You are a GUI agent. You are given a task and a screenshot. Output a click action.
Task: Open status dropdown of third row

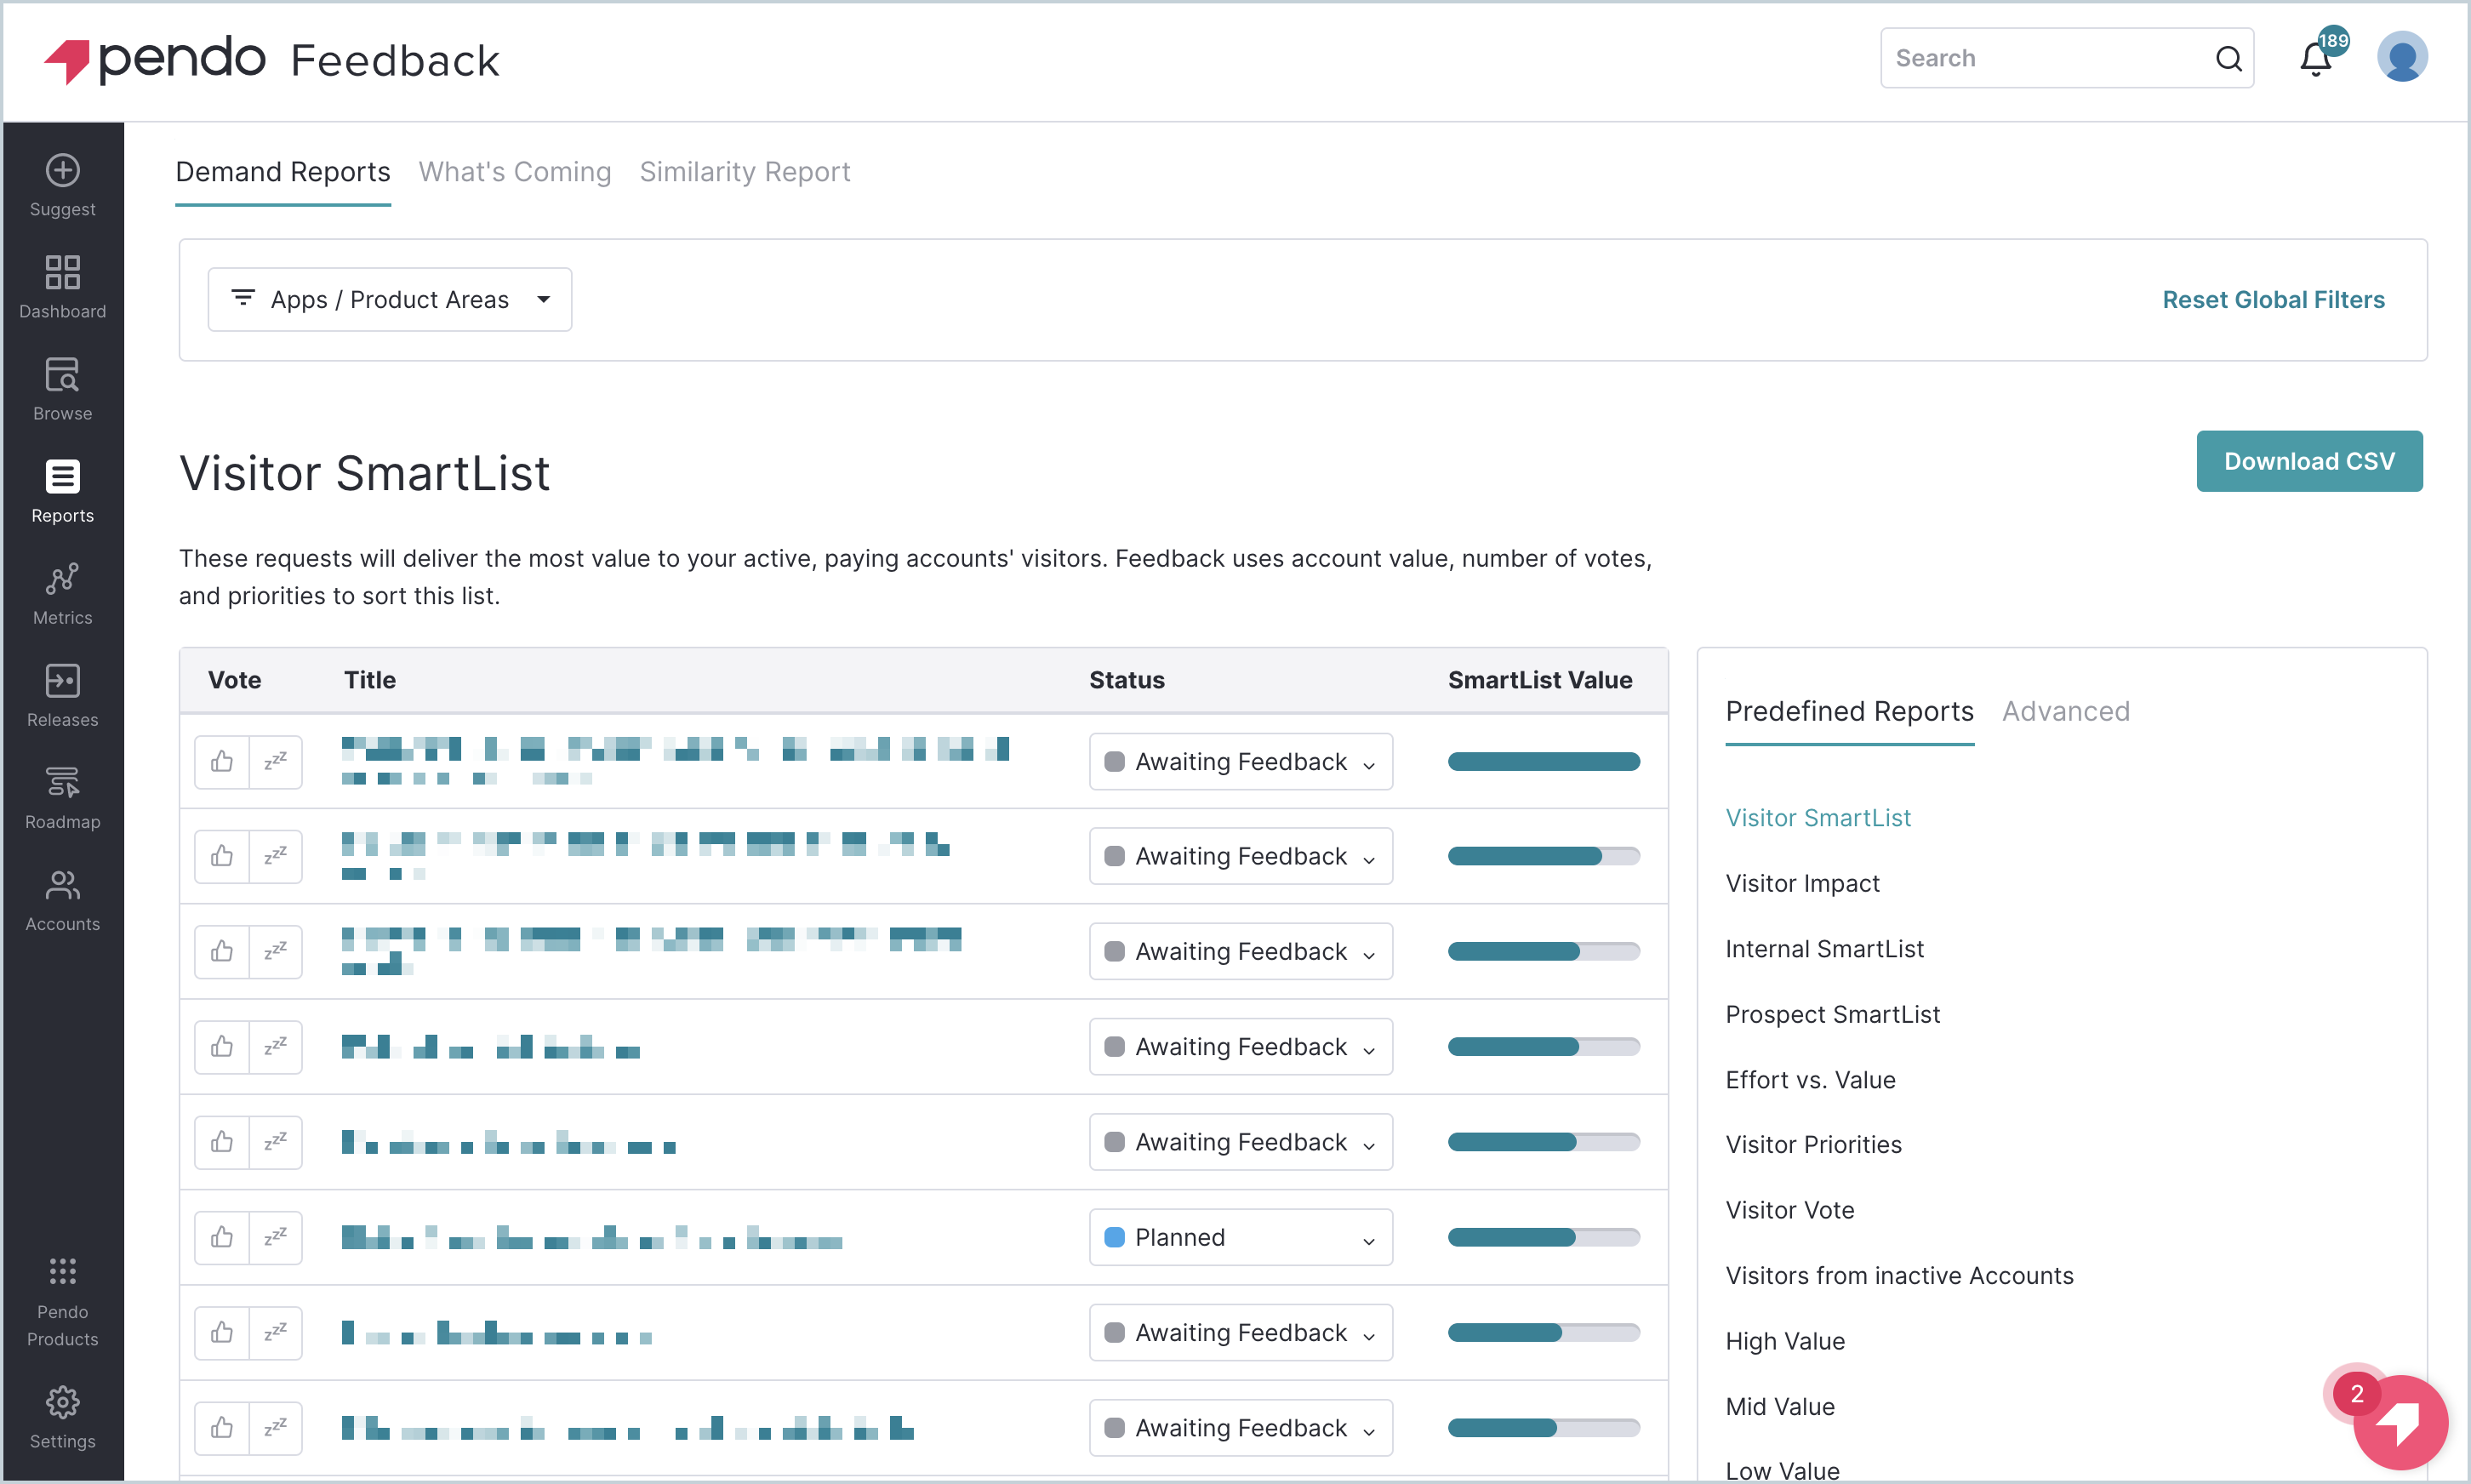click(x=1240, y=951)
